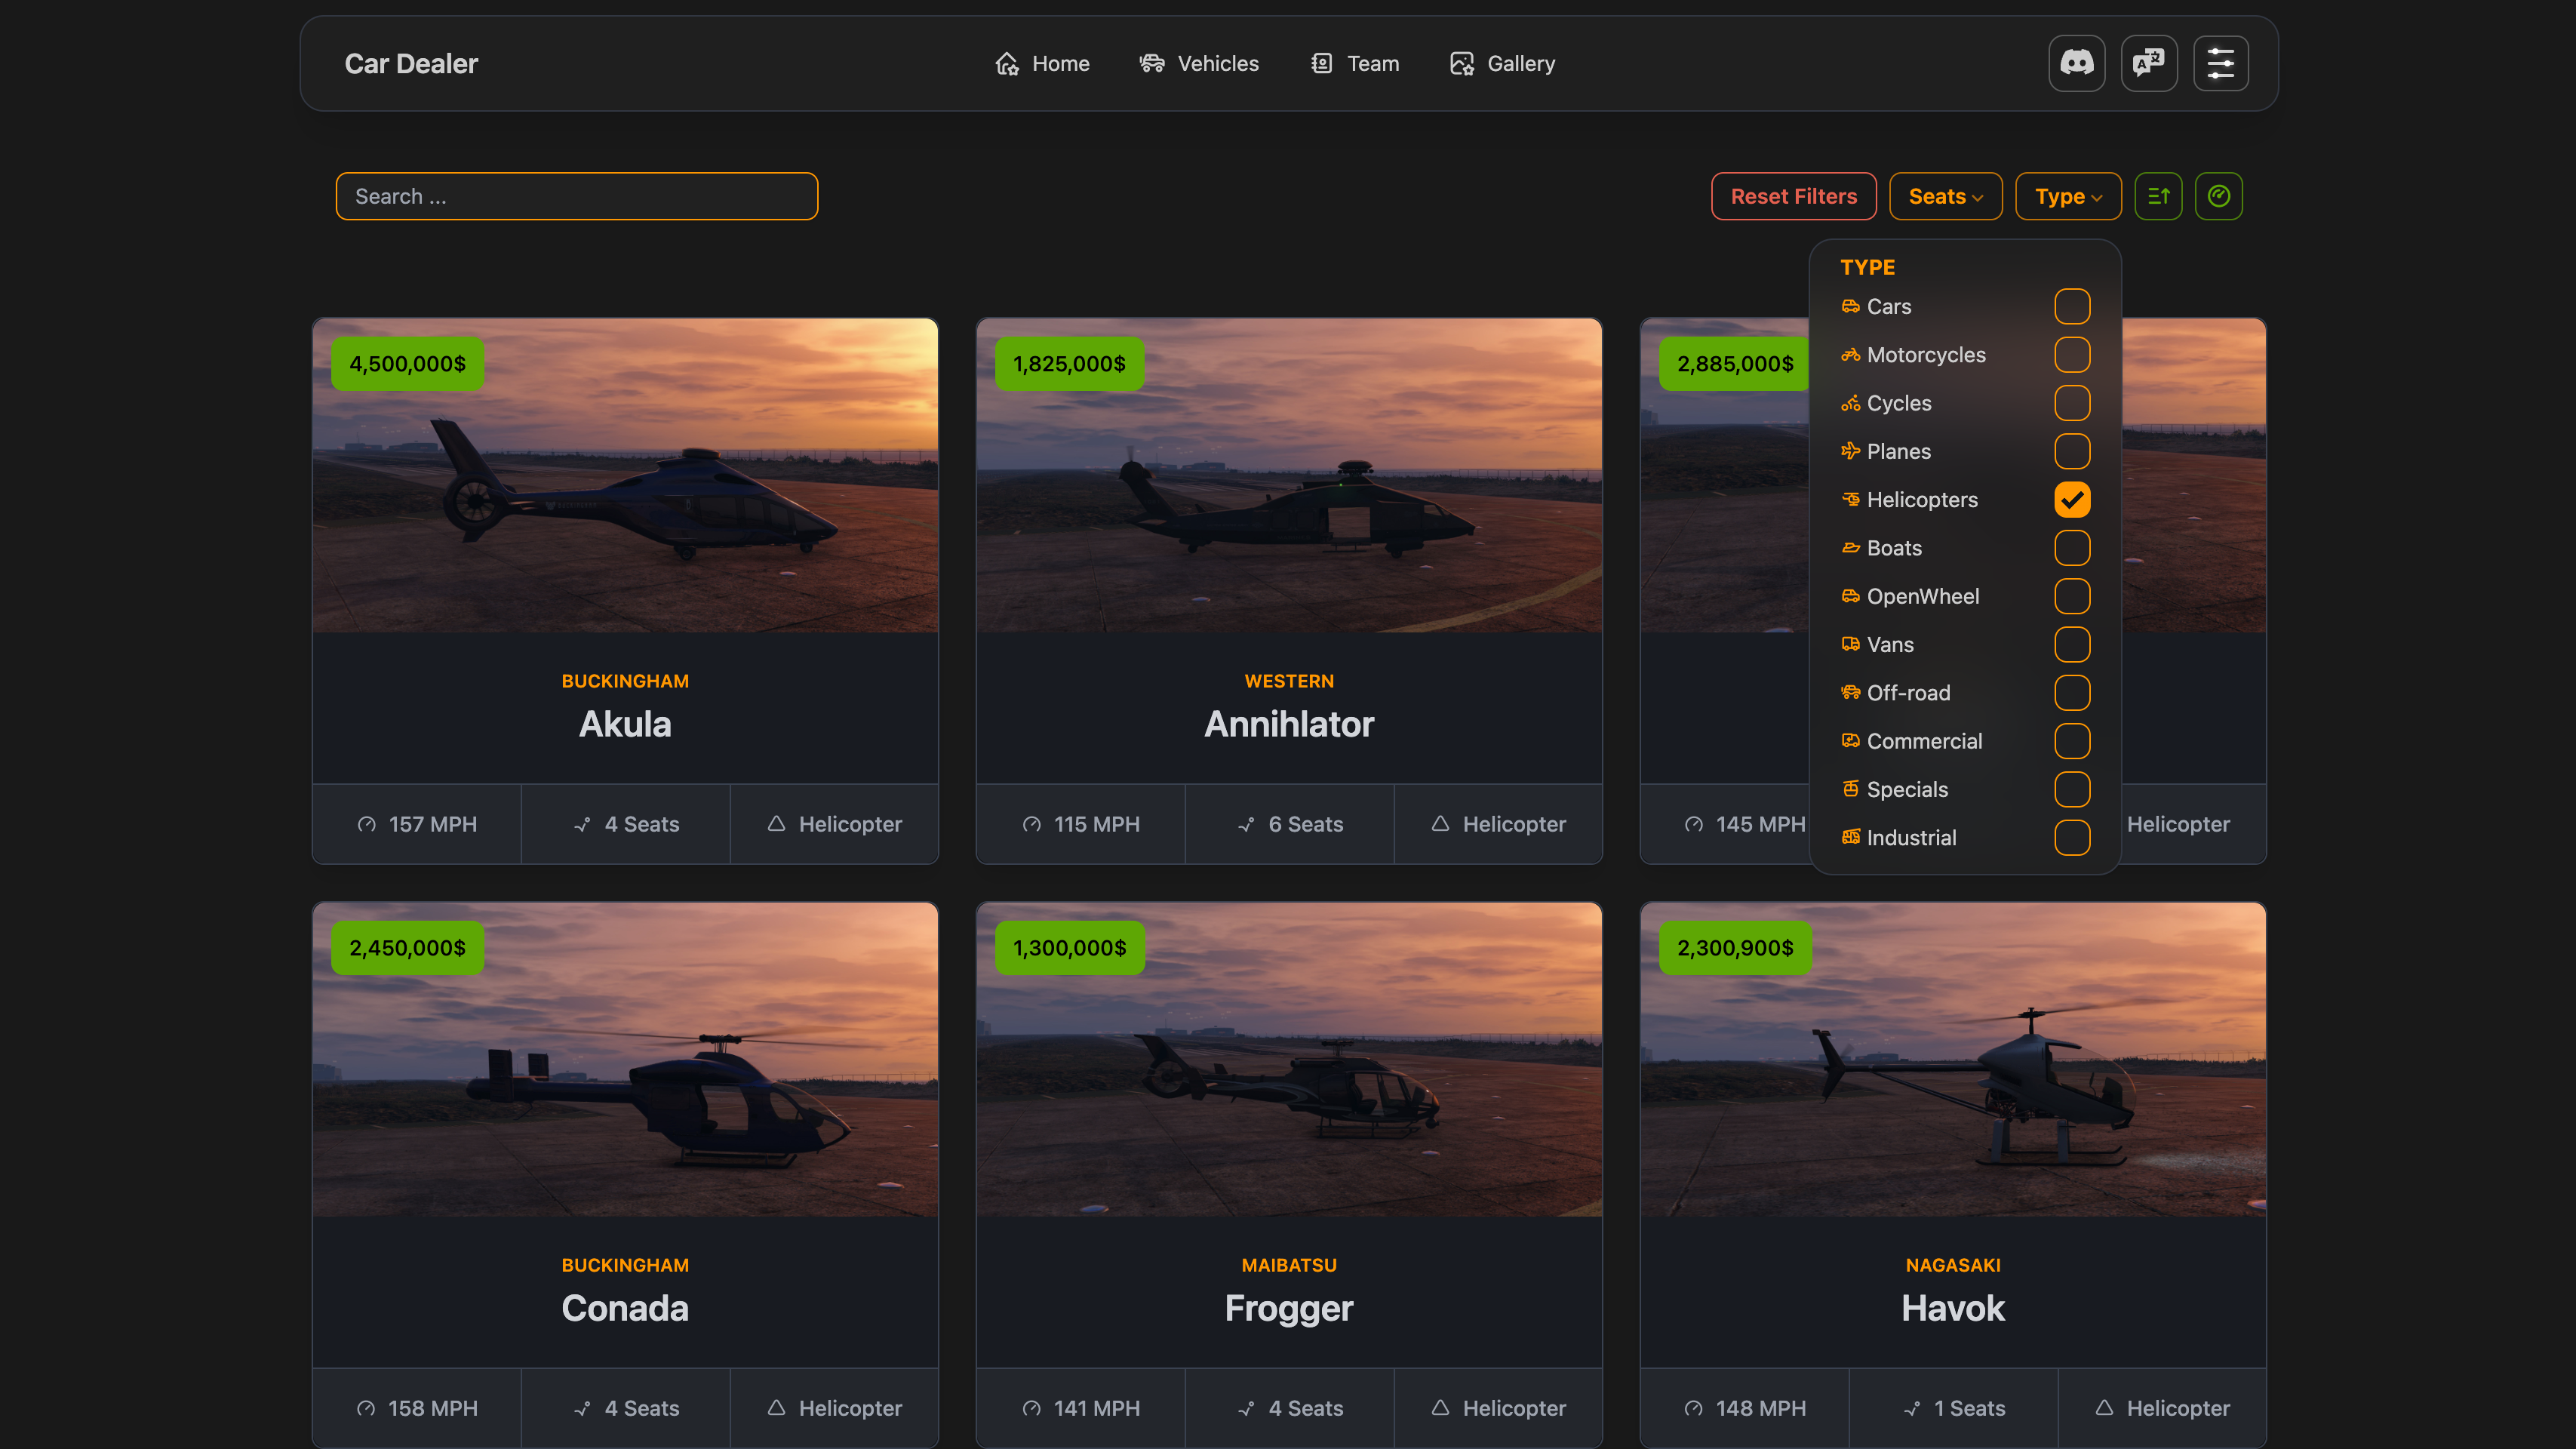This screenshot has width=2576, height=1449.
Task: Uncheck the Helicopters type checkbox
Action: (2072, 500)
